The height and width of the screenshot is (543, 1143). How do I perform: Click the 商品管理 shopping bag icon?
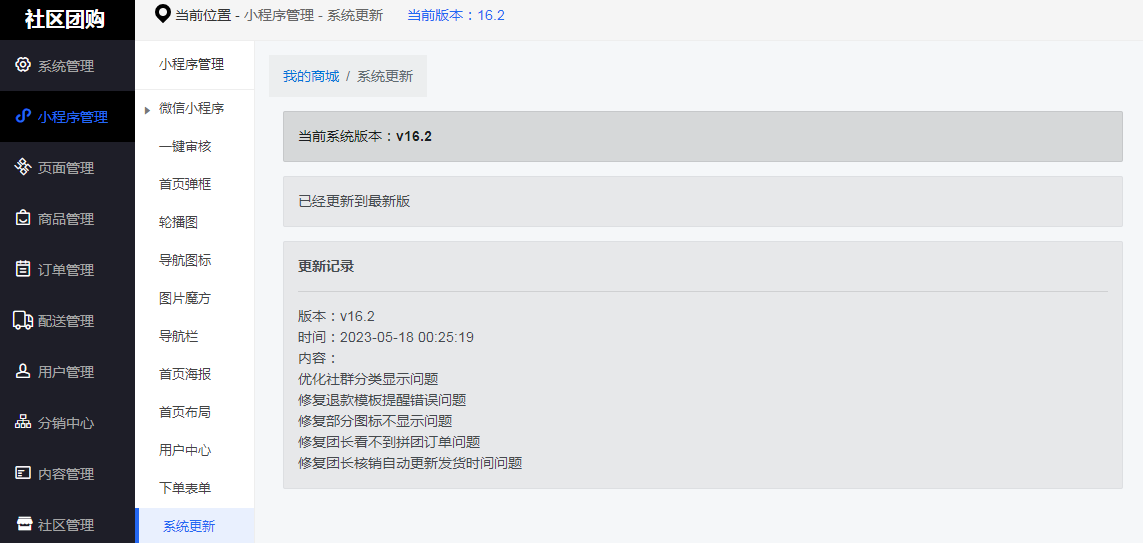tap(23, 218)
